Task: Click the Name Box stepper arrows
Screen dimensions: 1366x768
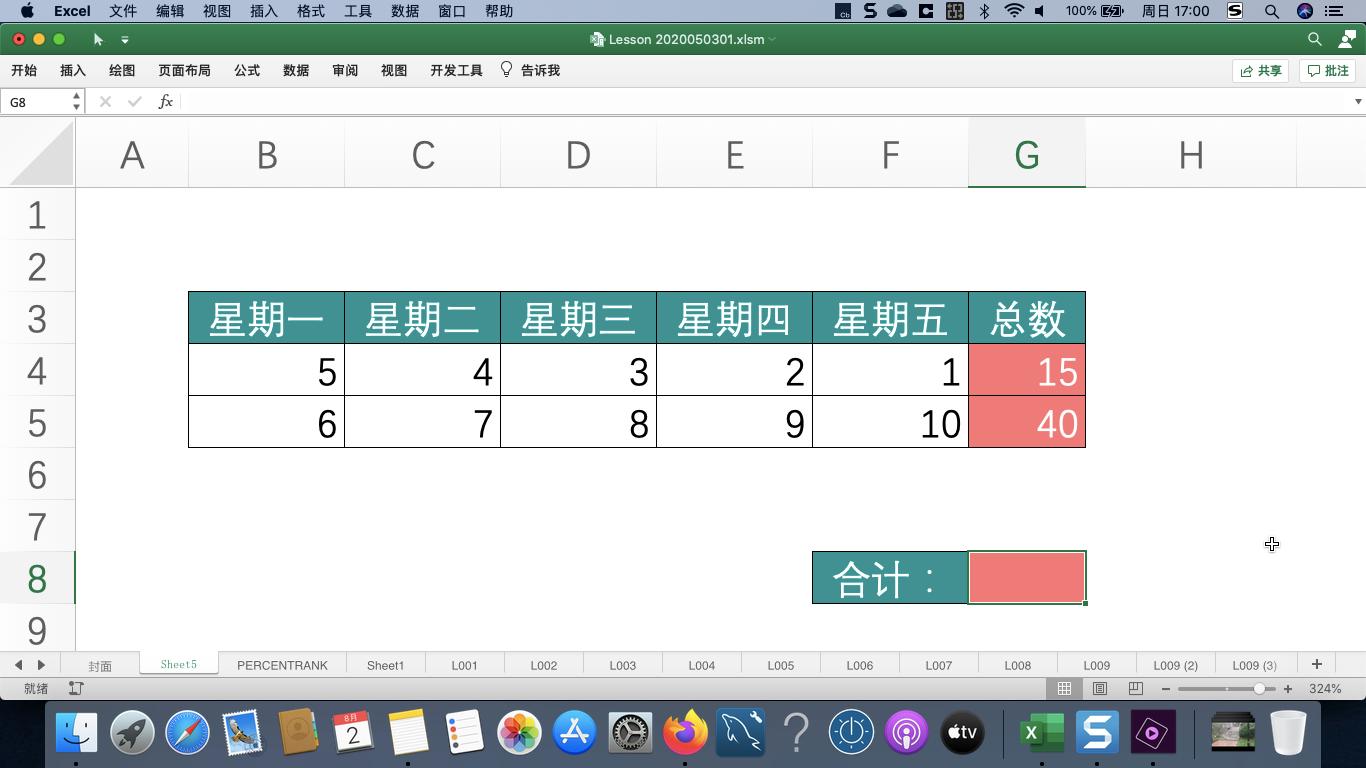Action: point(75,101)
